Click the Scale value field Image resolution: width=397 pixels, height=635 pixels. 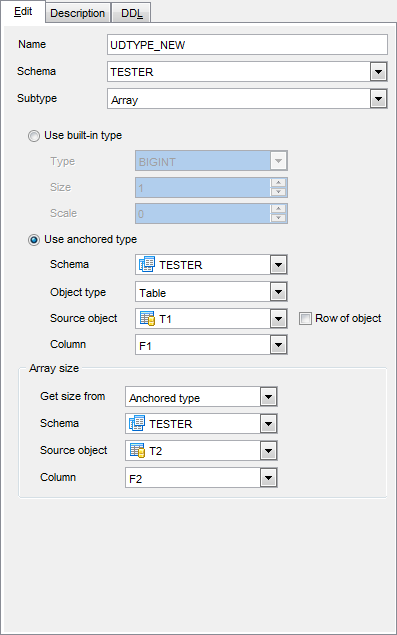pos(203,213)
